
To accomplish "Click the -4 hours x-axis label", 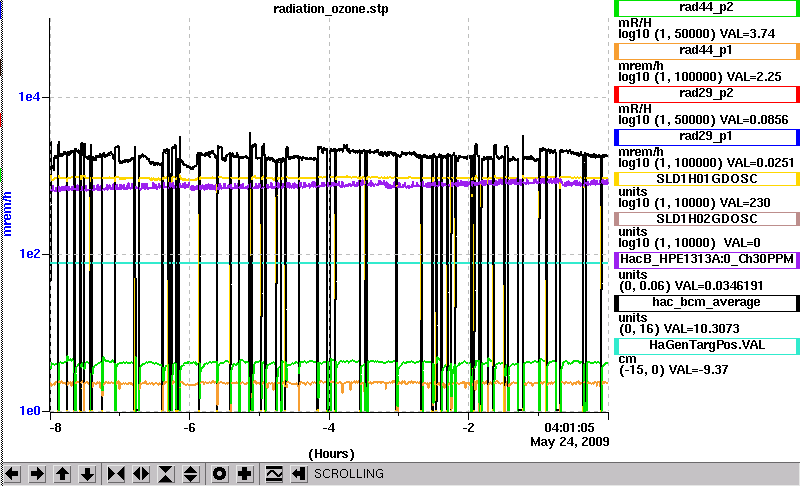I will [329, 427].
